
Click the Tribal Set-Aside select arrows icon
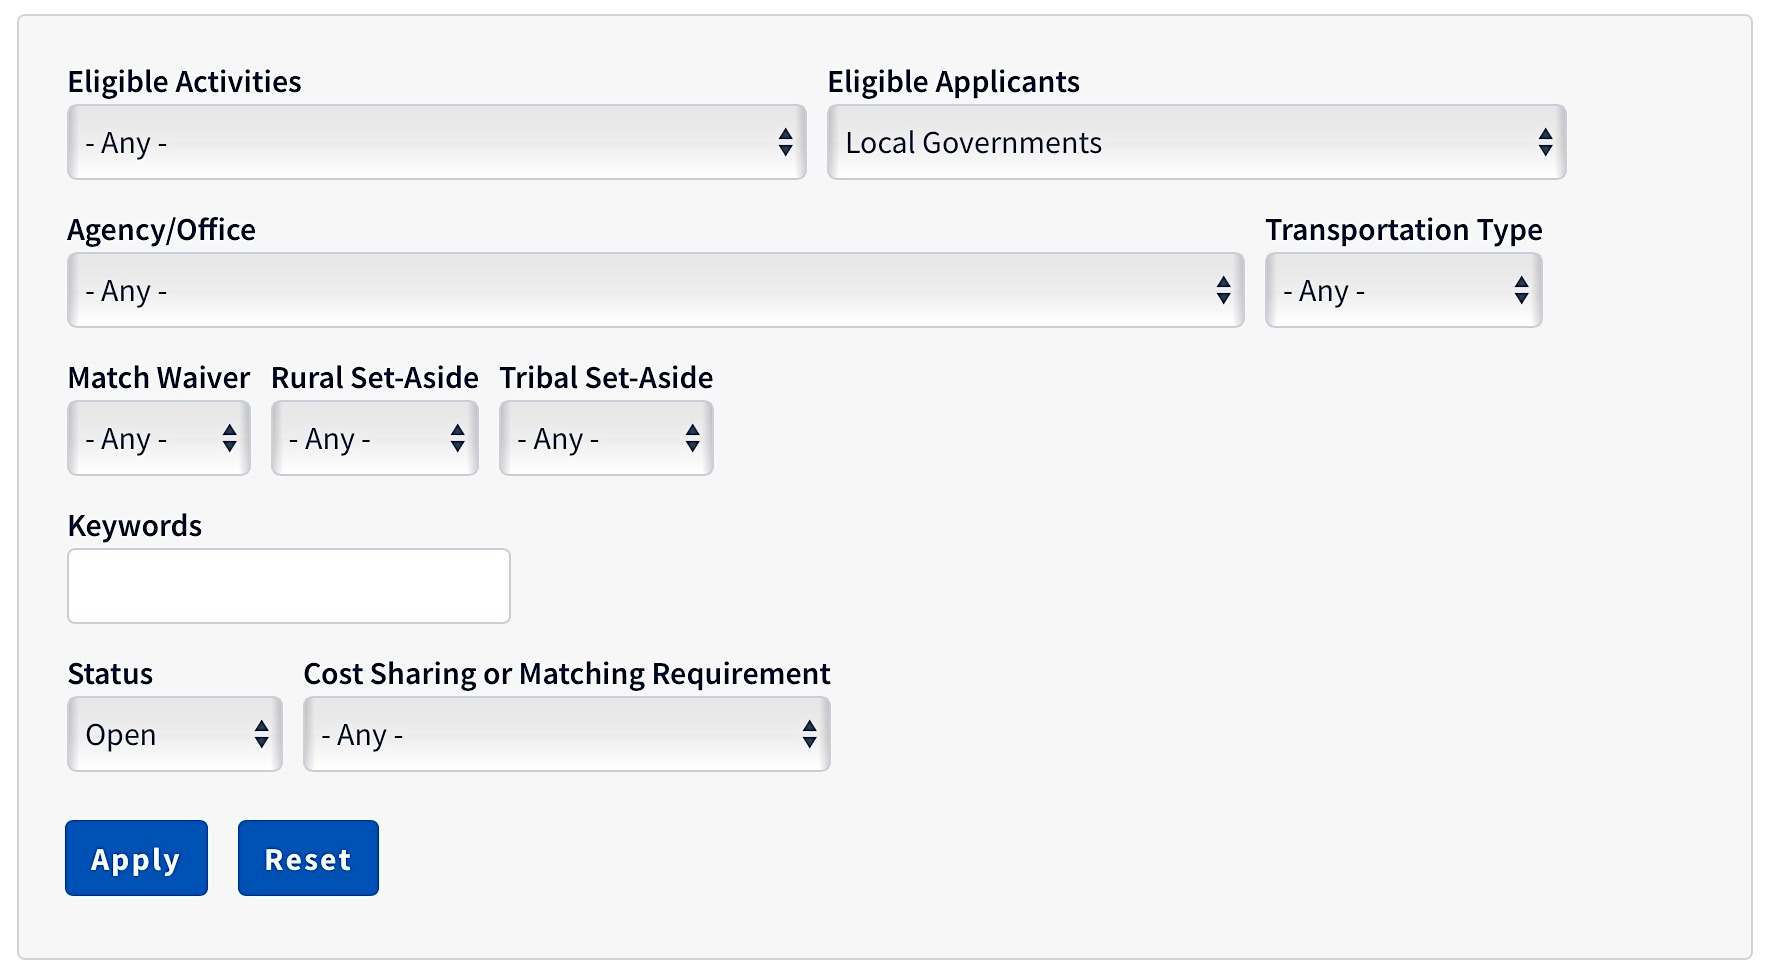(x=692, y=439)
